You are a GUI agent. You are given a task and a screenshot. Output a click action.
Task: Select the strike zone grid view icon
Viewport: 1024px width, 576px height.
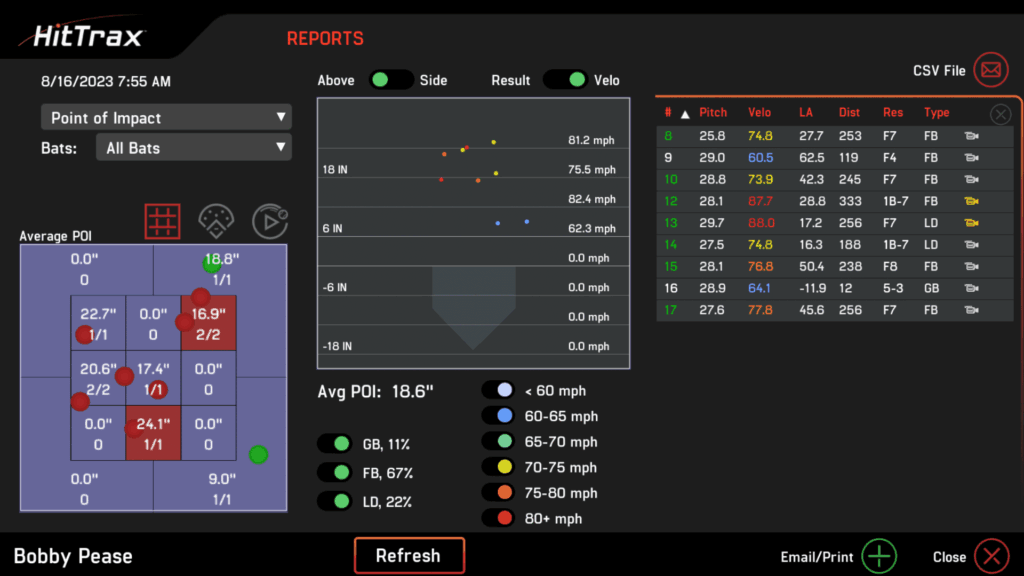coord(162,221)
